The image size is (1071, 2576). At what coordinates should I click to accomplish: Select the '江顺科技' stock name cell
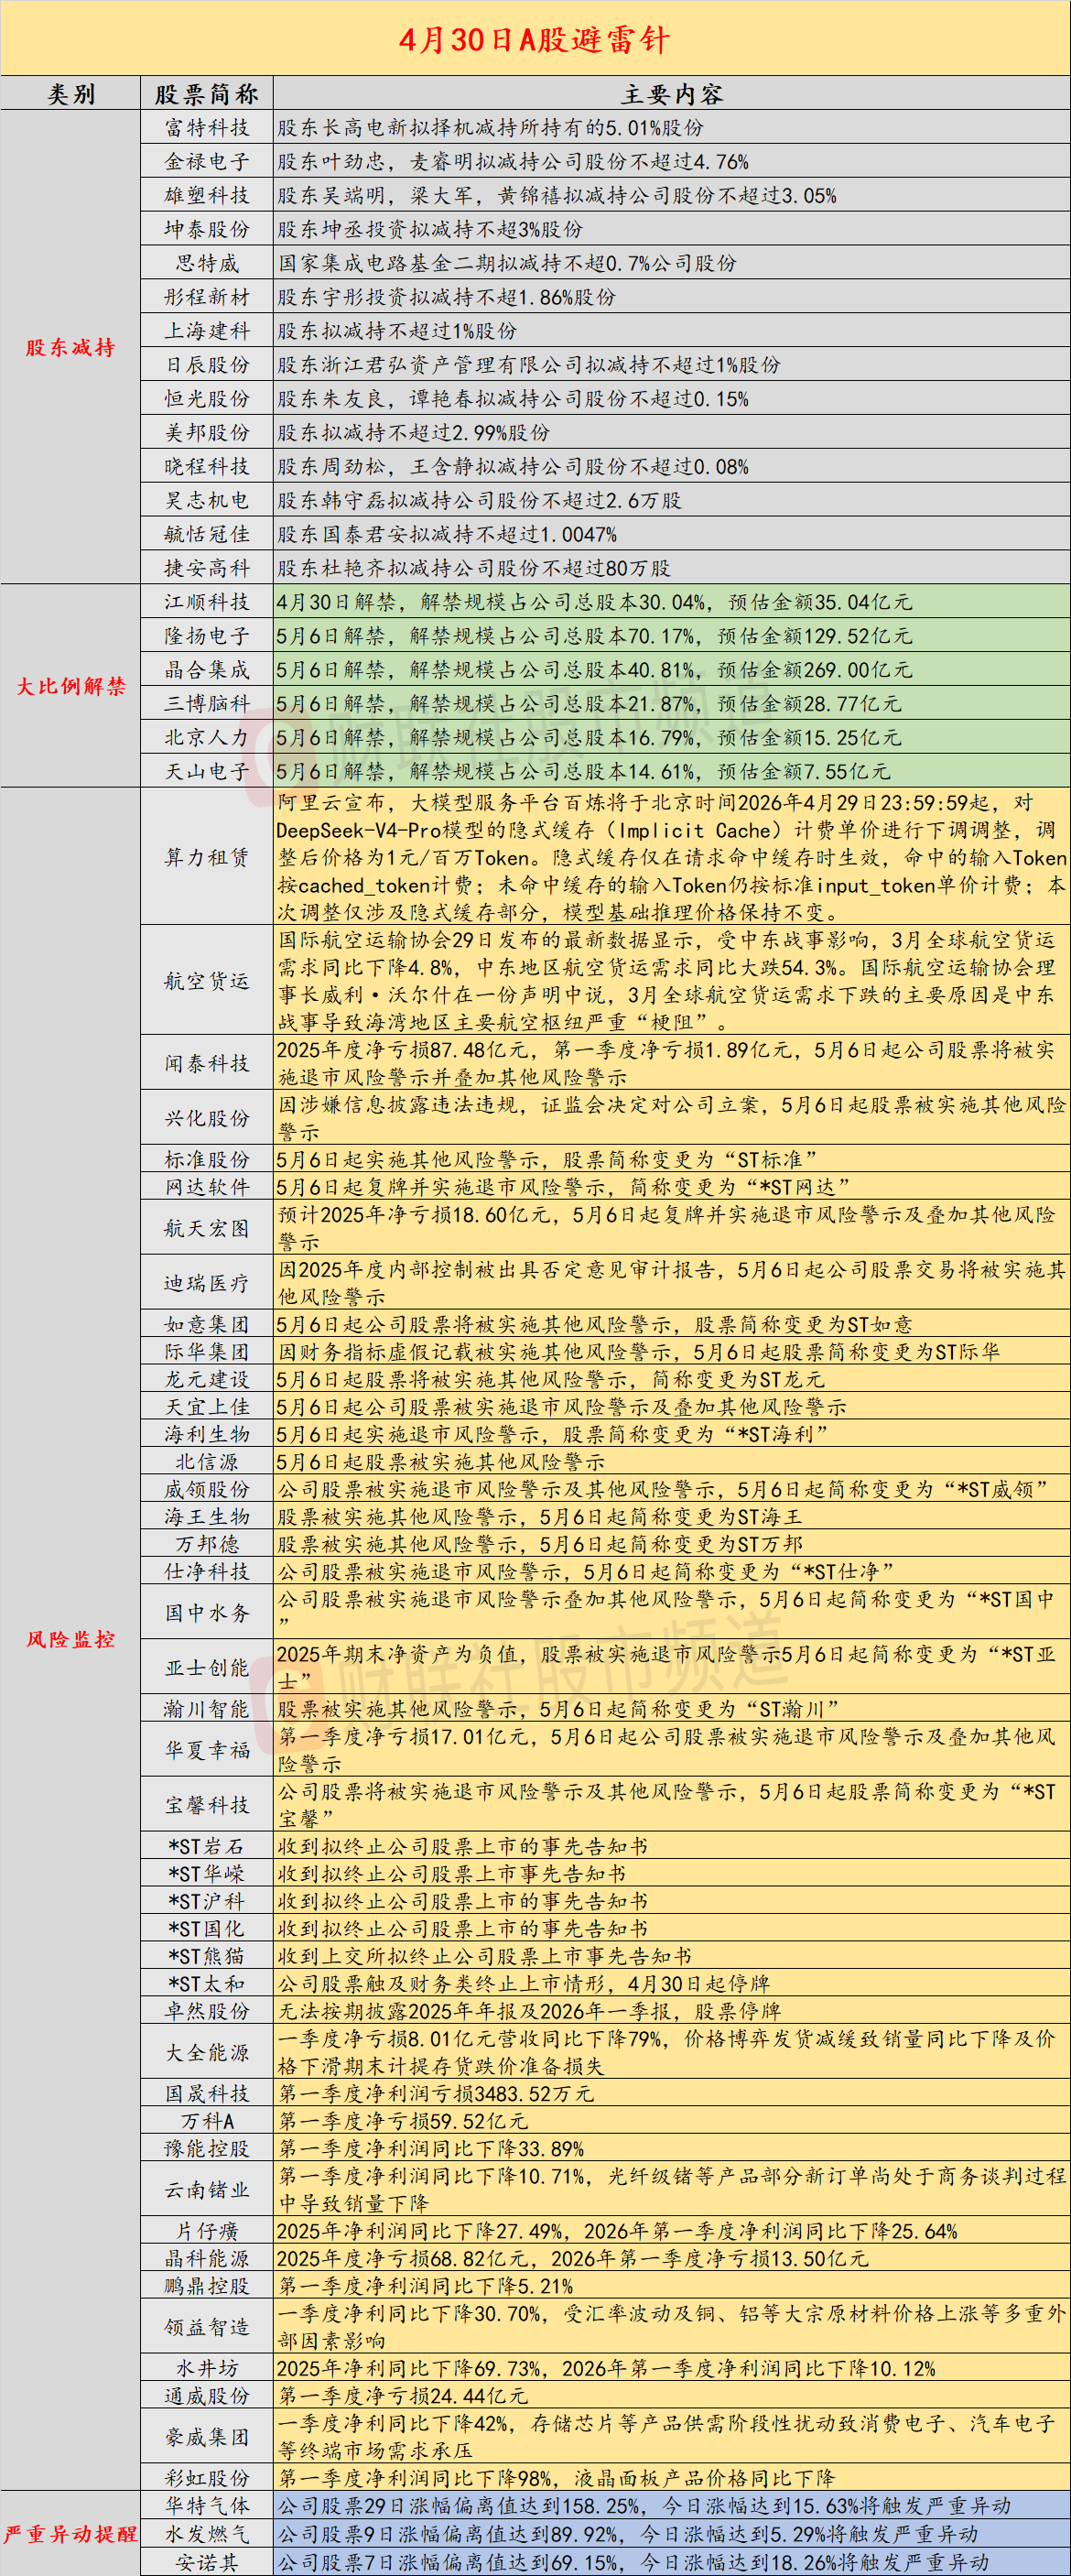point(206,602)
